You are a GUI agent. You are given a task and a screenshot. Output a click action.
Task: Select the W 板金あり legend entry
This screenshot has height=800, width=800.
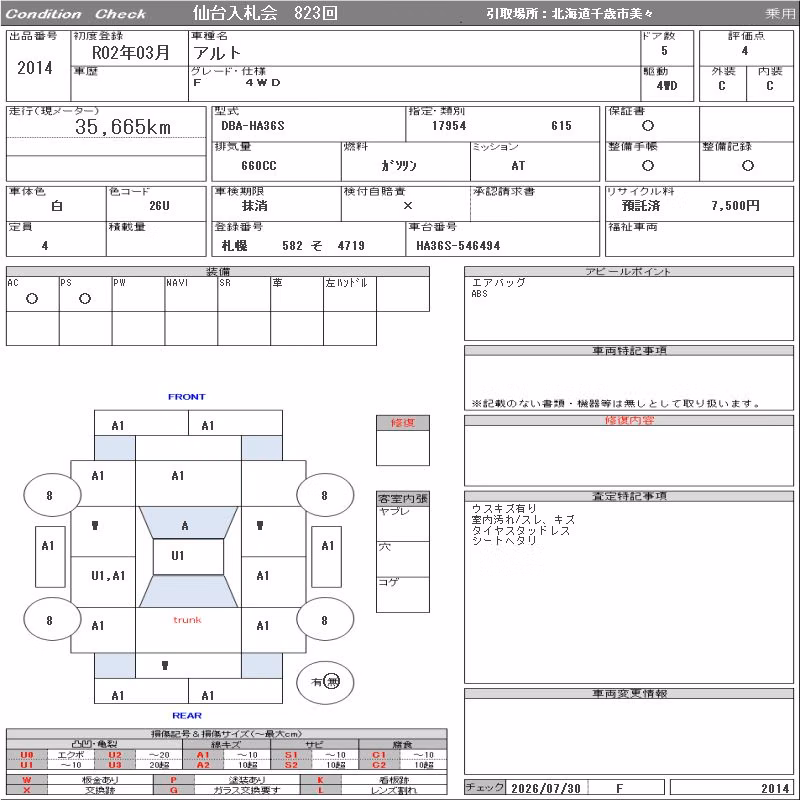(79, 780)
